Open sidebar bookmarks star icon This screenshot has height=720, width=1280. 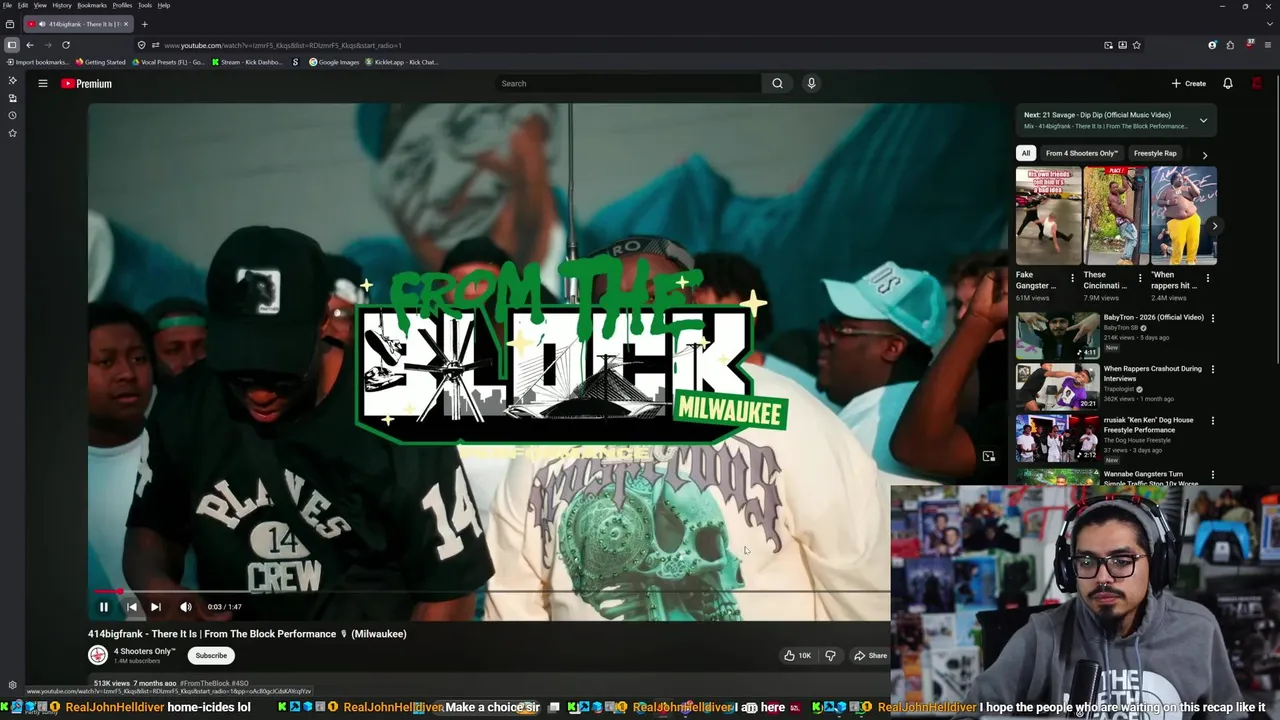click(x=12, y=133)
